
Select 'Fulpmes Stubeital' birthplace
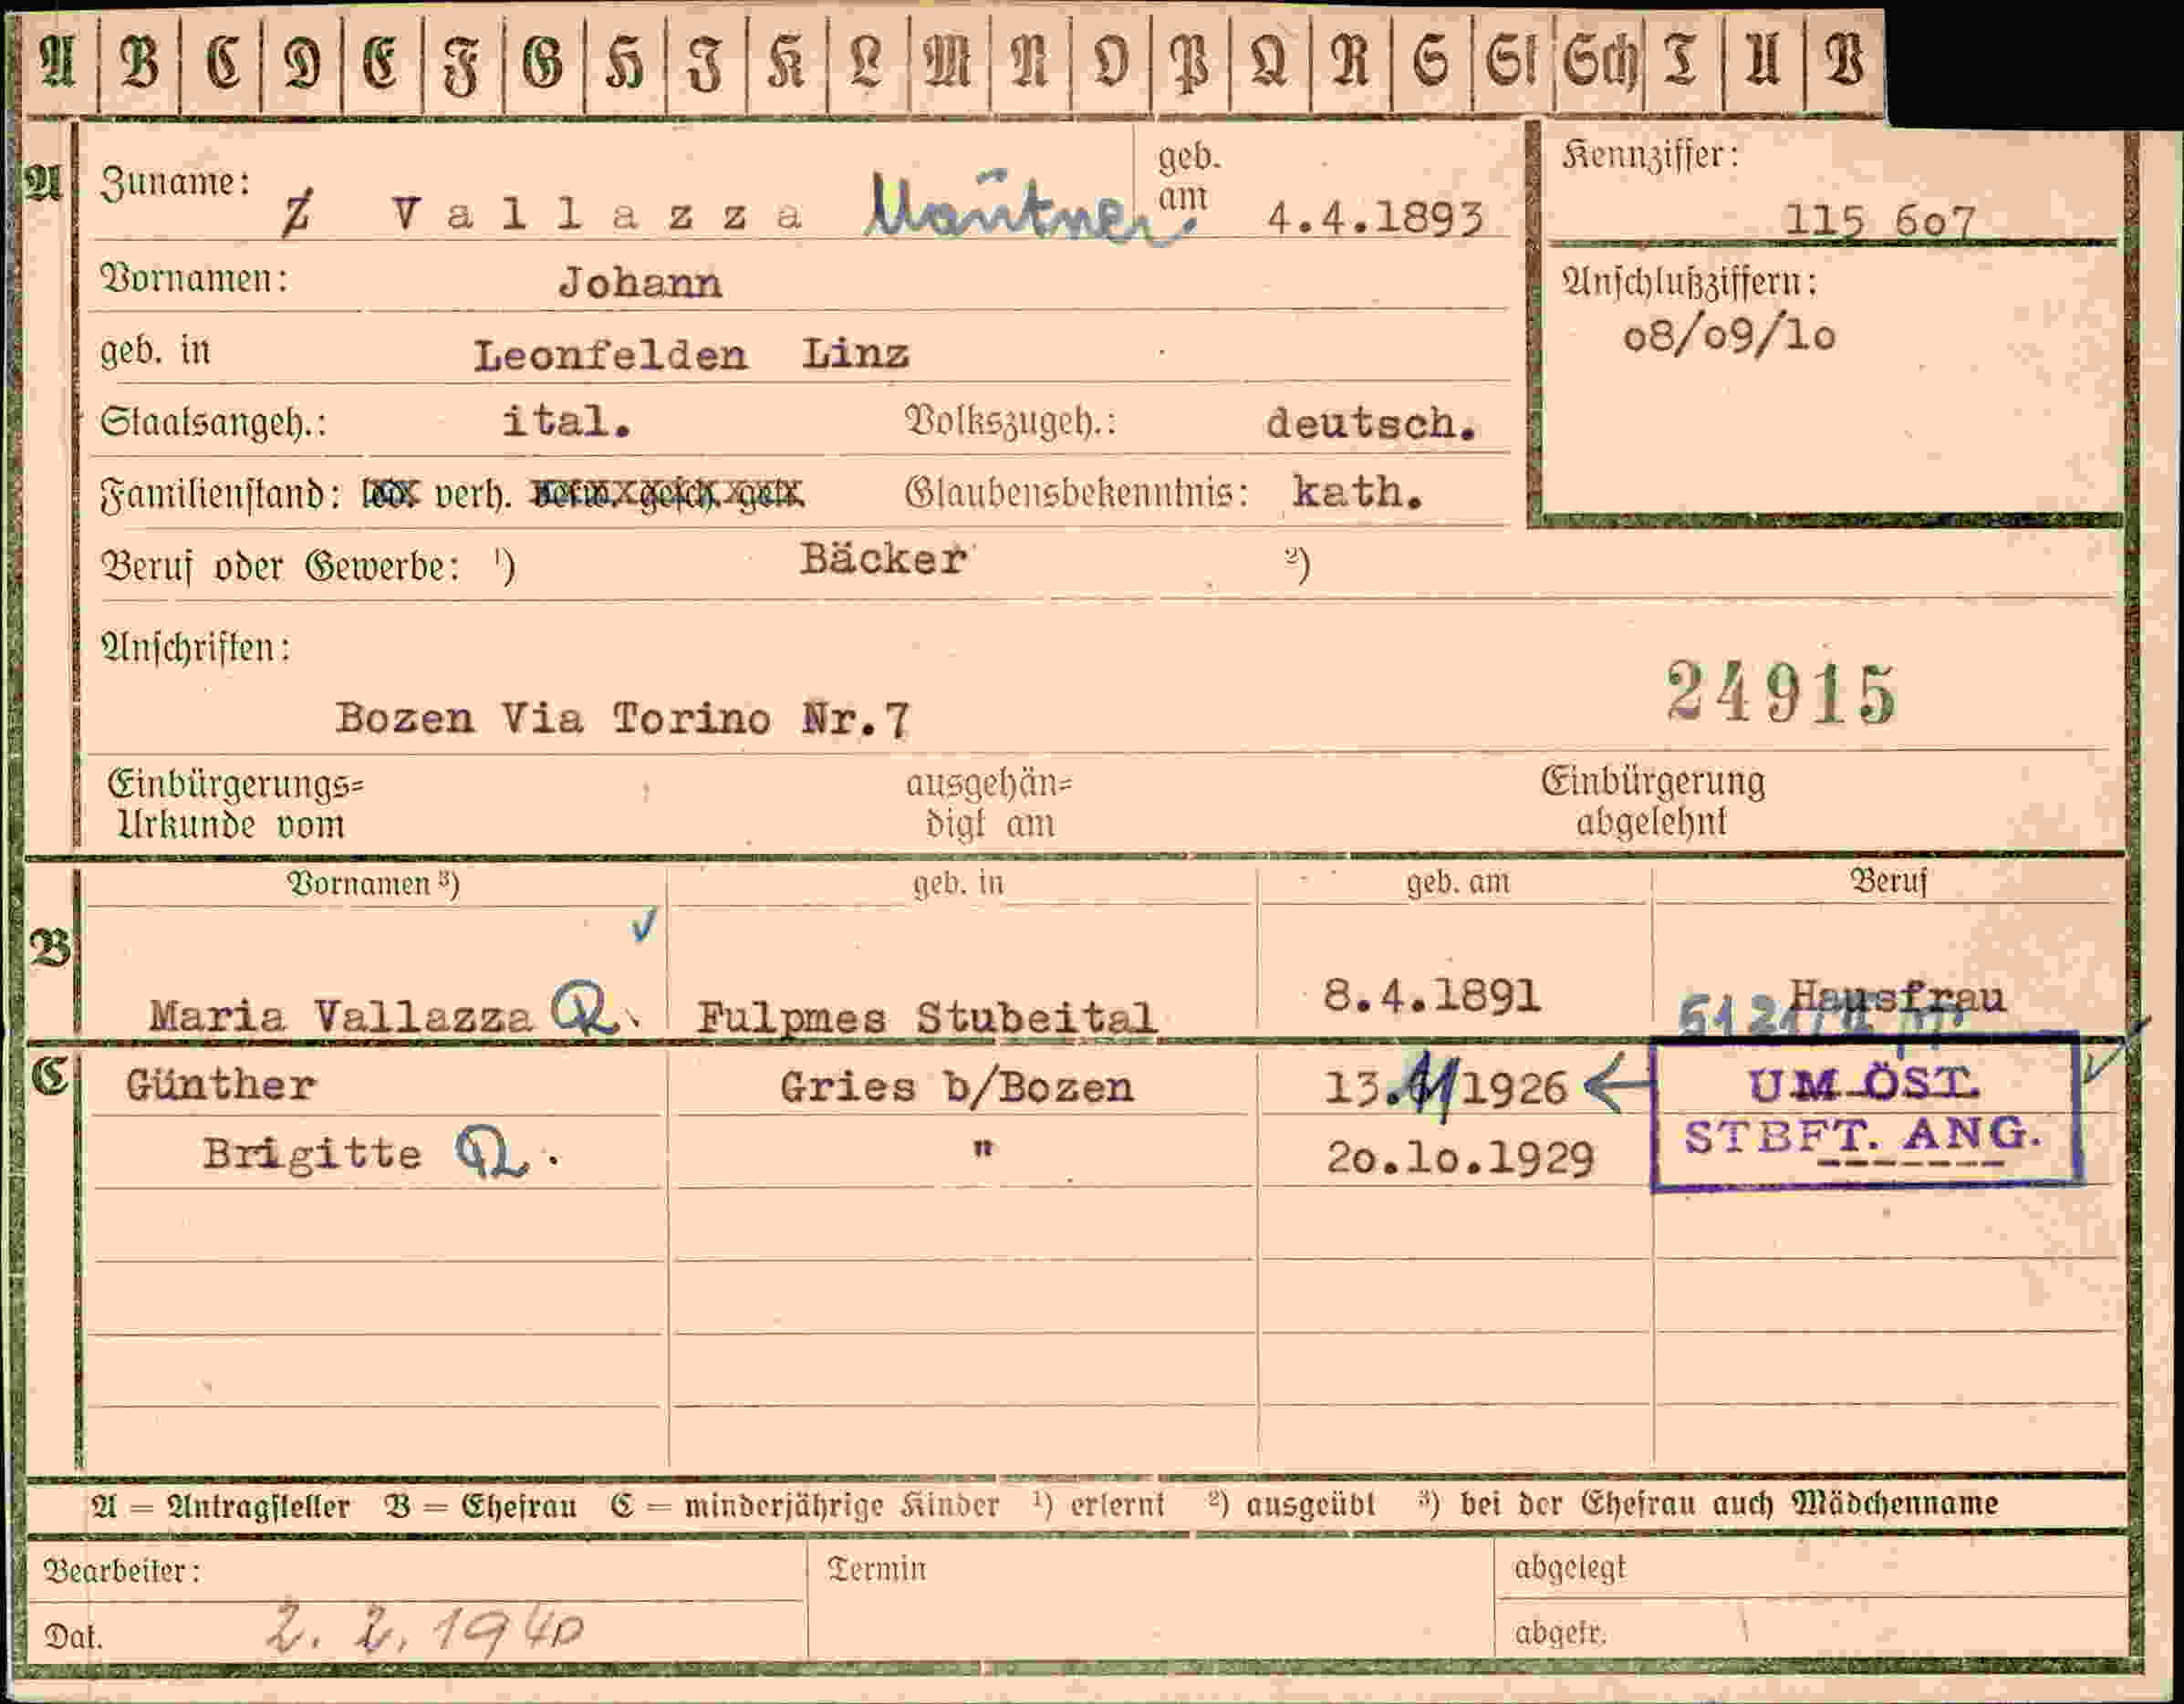926,1018
